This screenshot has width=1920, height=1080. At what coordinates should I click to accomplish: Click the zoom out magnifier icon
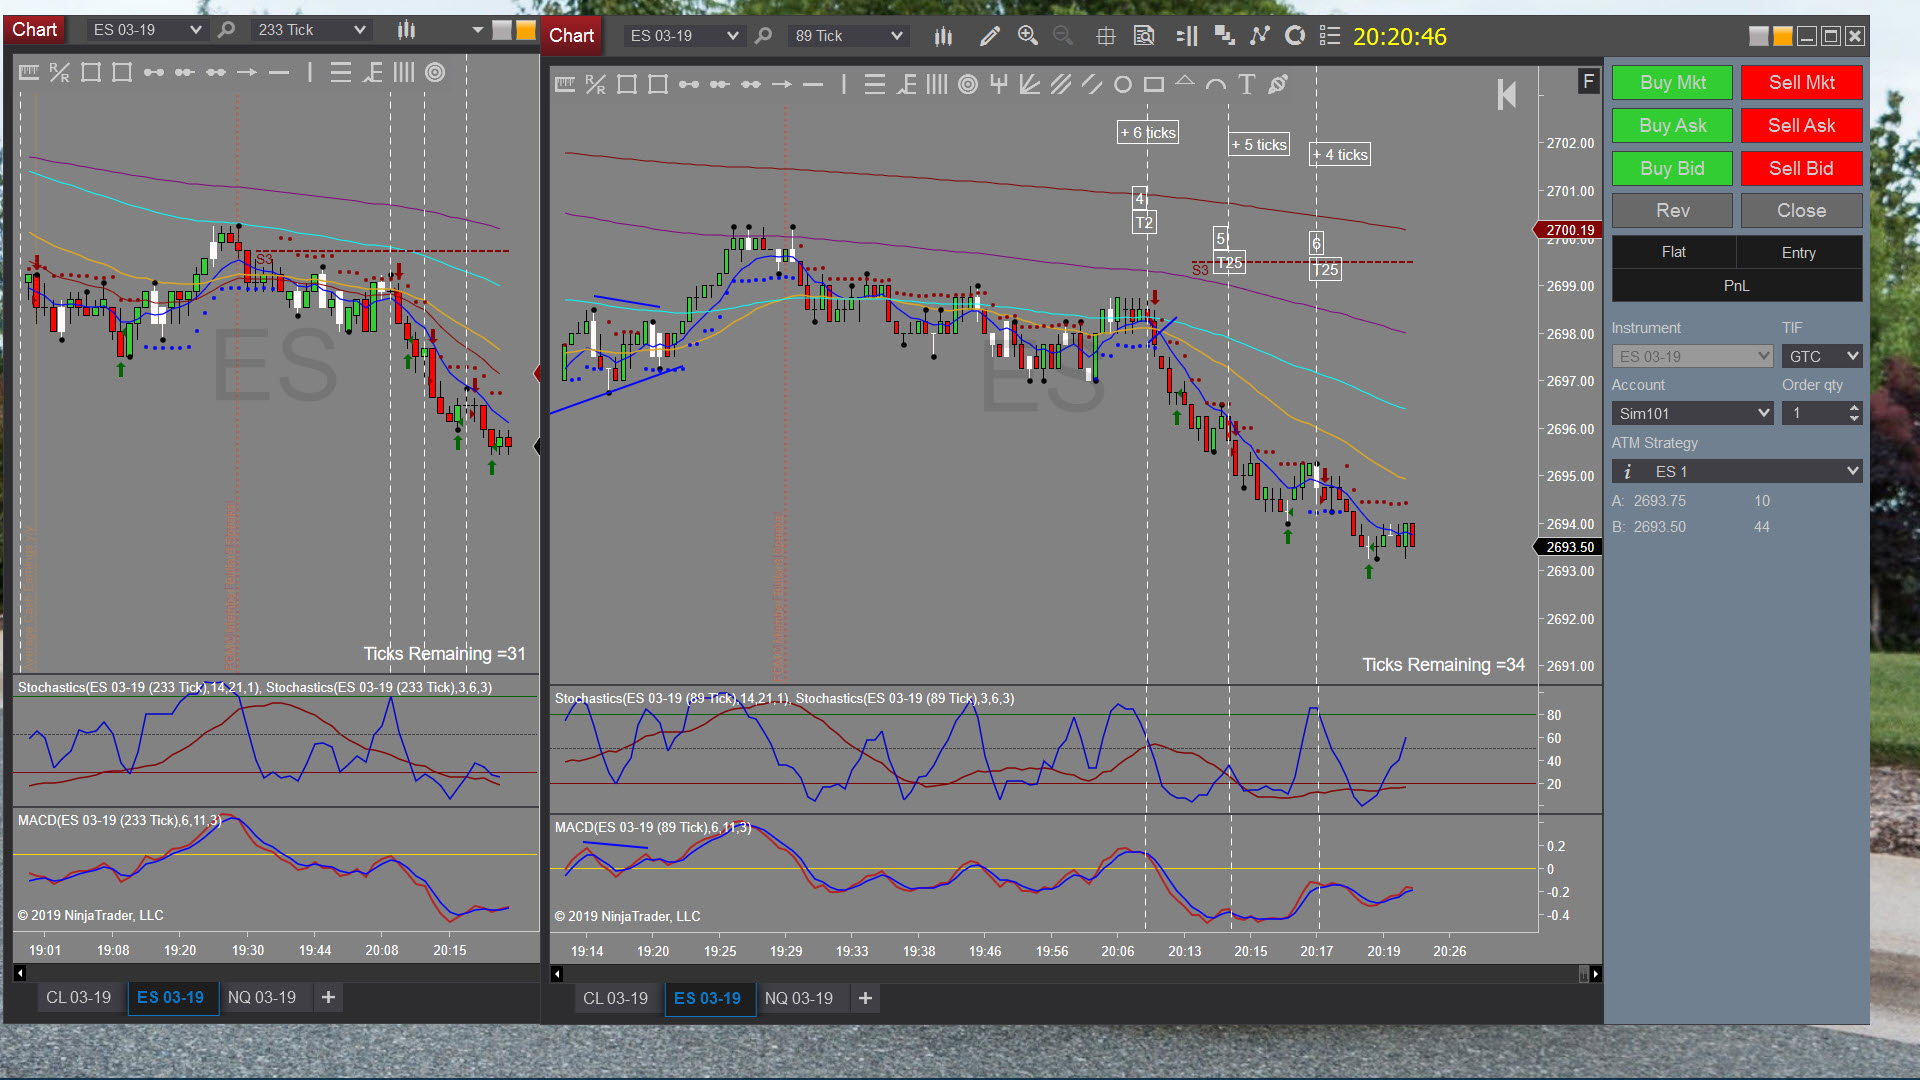(x=1063, y=36)
